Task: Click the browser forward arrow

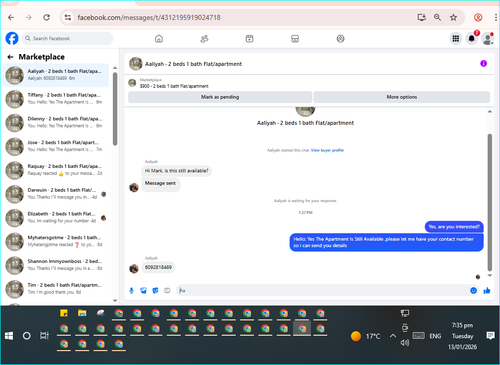Action: point(29,17)
